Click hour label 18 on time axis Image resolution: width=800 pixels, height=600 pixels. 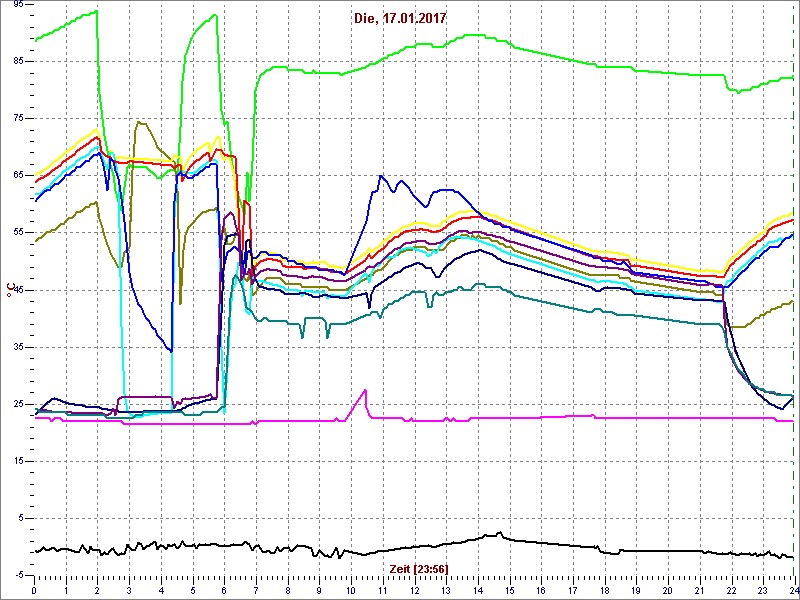tap(605, 591)
